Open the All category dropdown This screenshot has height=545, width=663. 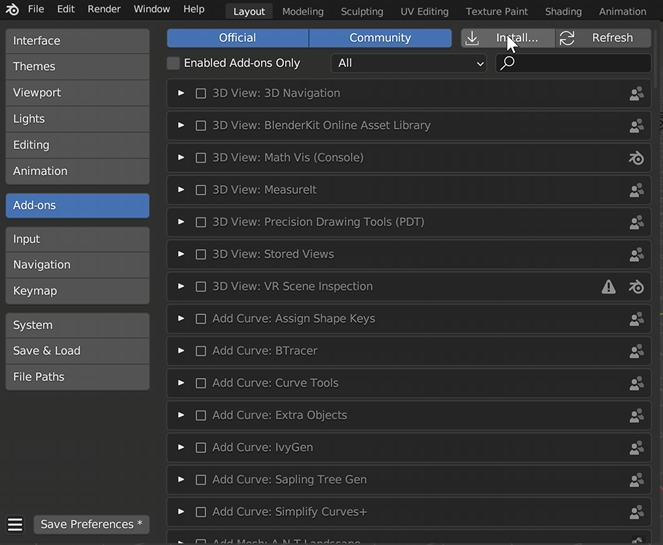409,63
